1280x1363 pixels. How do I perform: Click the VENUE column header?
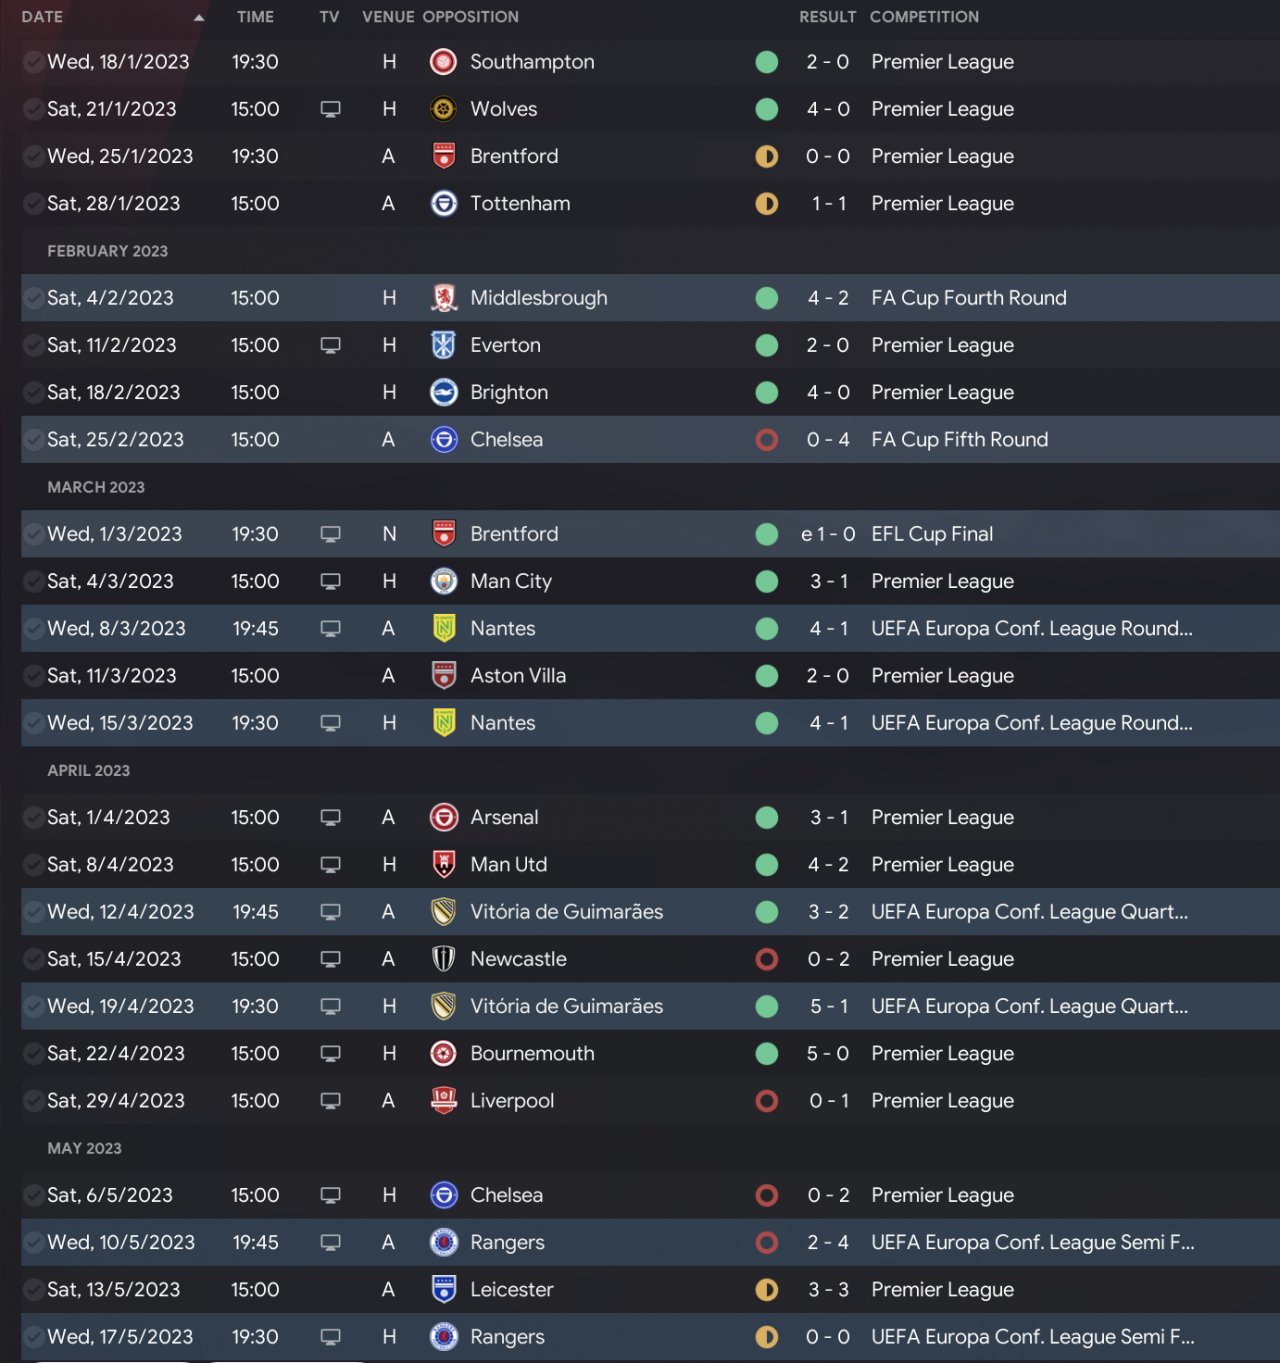pyautogui.click(x=388, y=17)
